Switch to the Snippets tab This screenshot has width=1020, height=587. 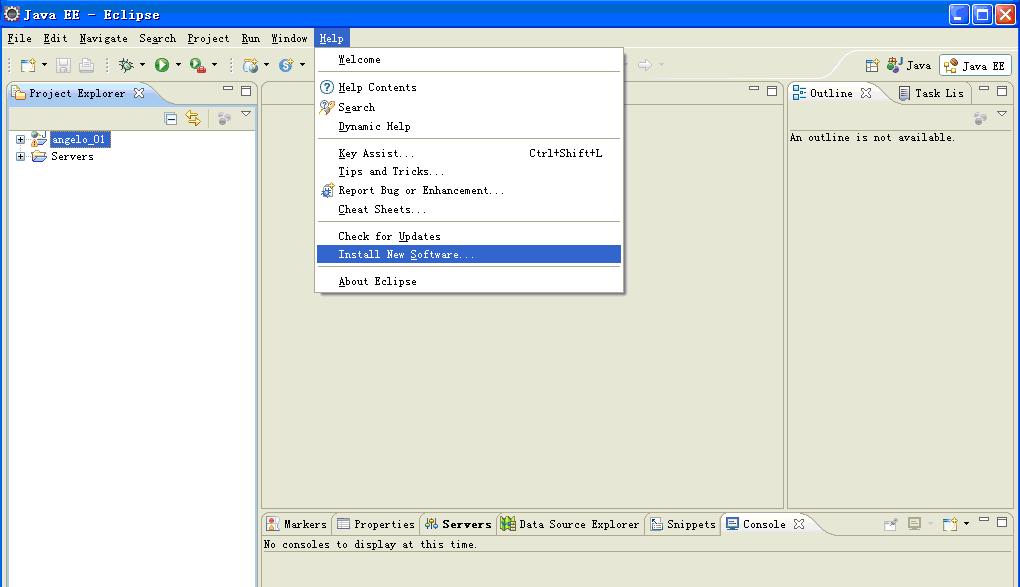click(x=683, y=524)
